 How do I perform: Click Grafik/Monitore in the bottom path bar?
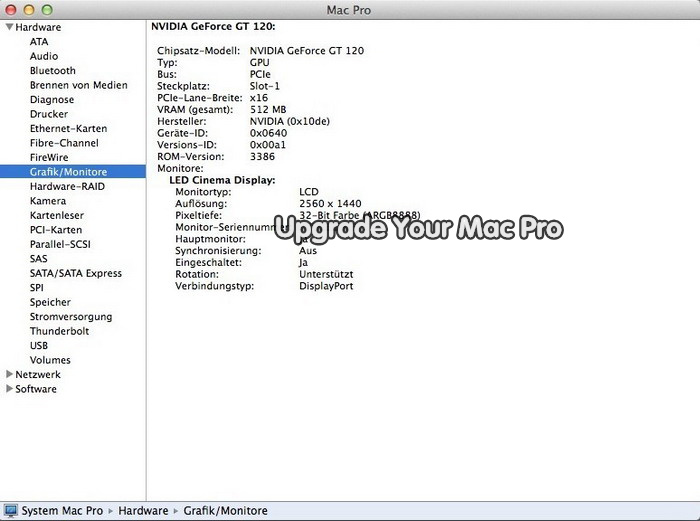coord(225,511)
